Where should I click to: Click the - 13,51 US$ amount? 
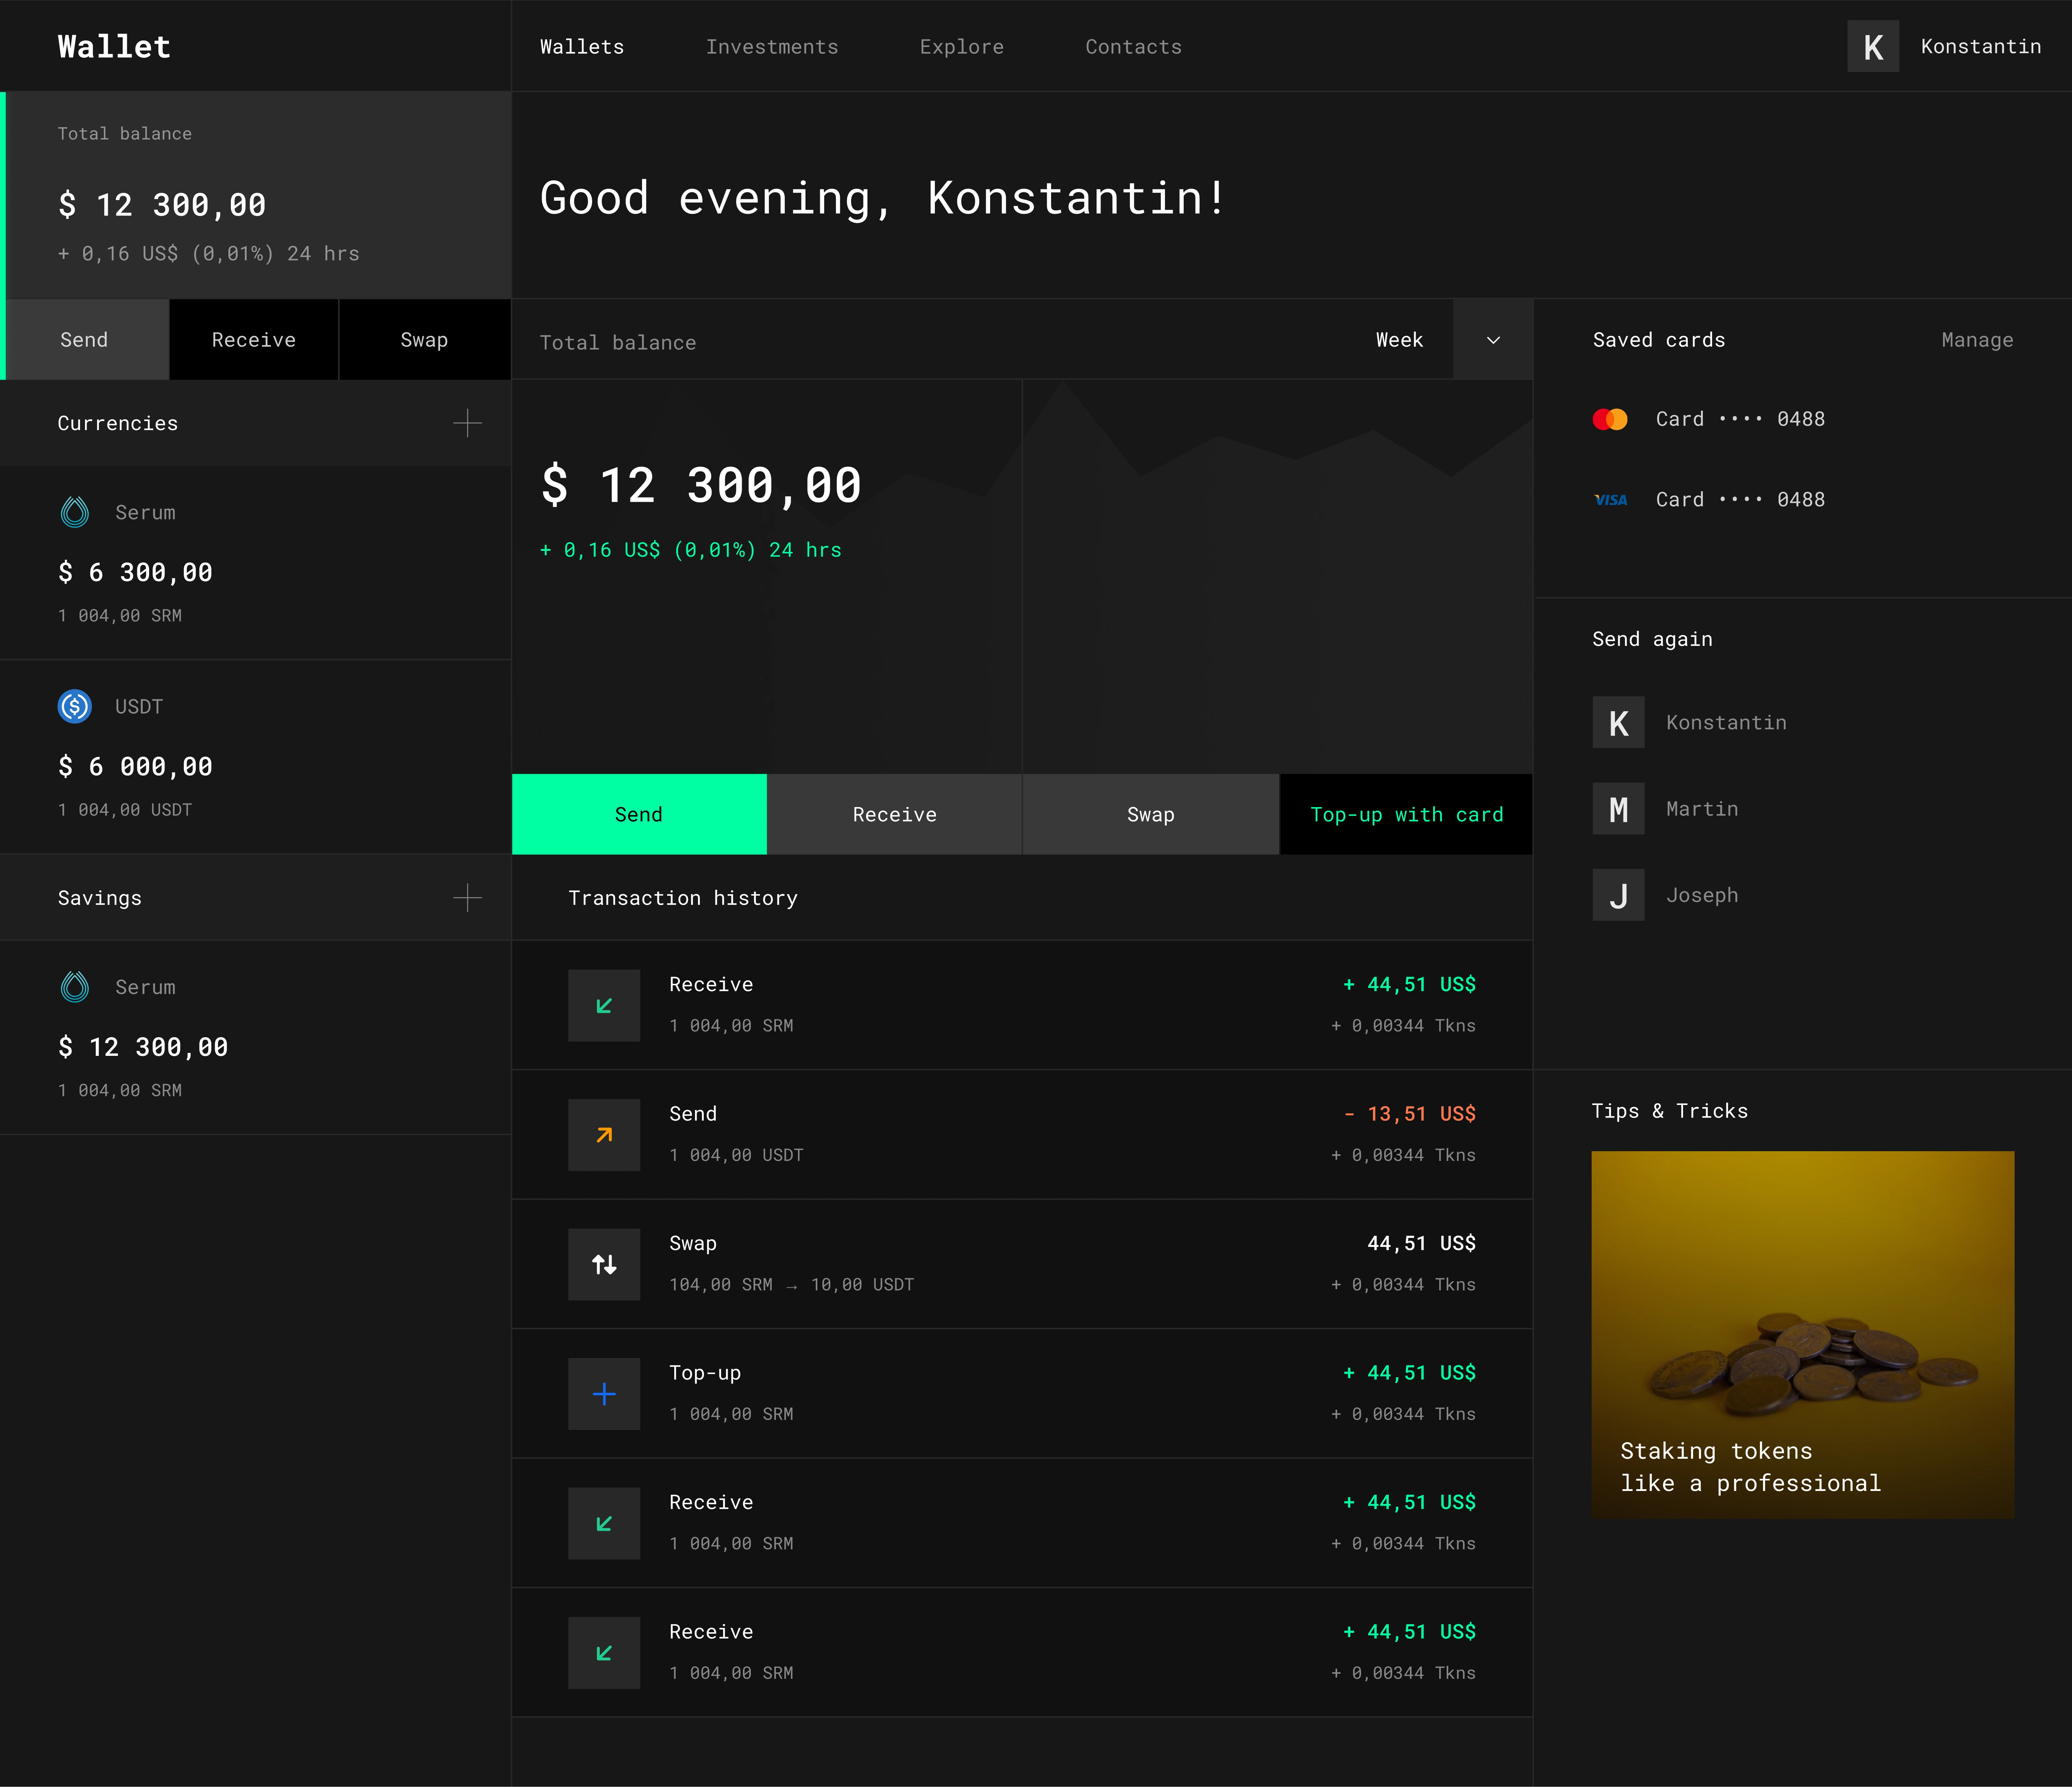[1410, 1114]
